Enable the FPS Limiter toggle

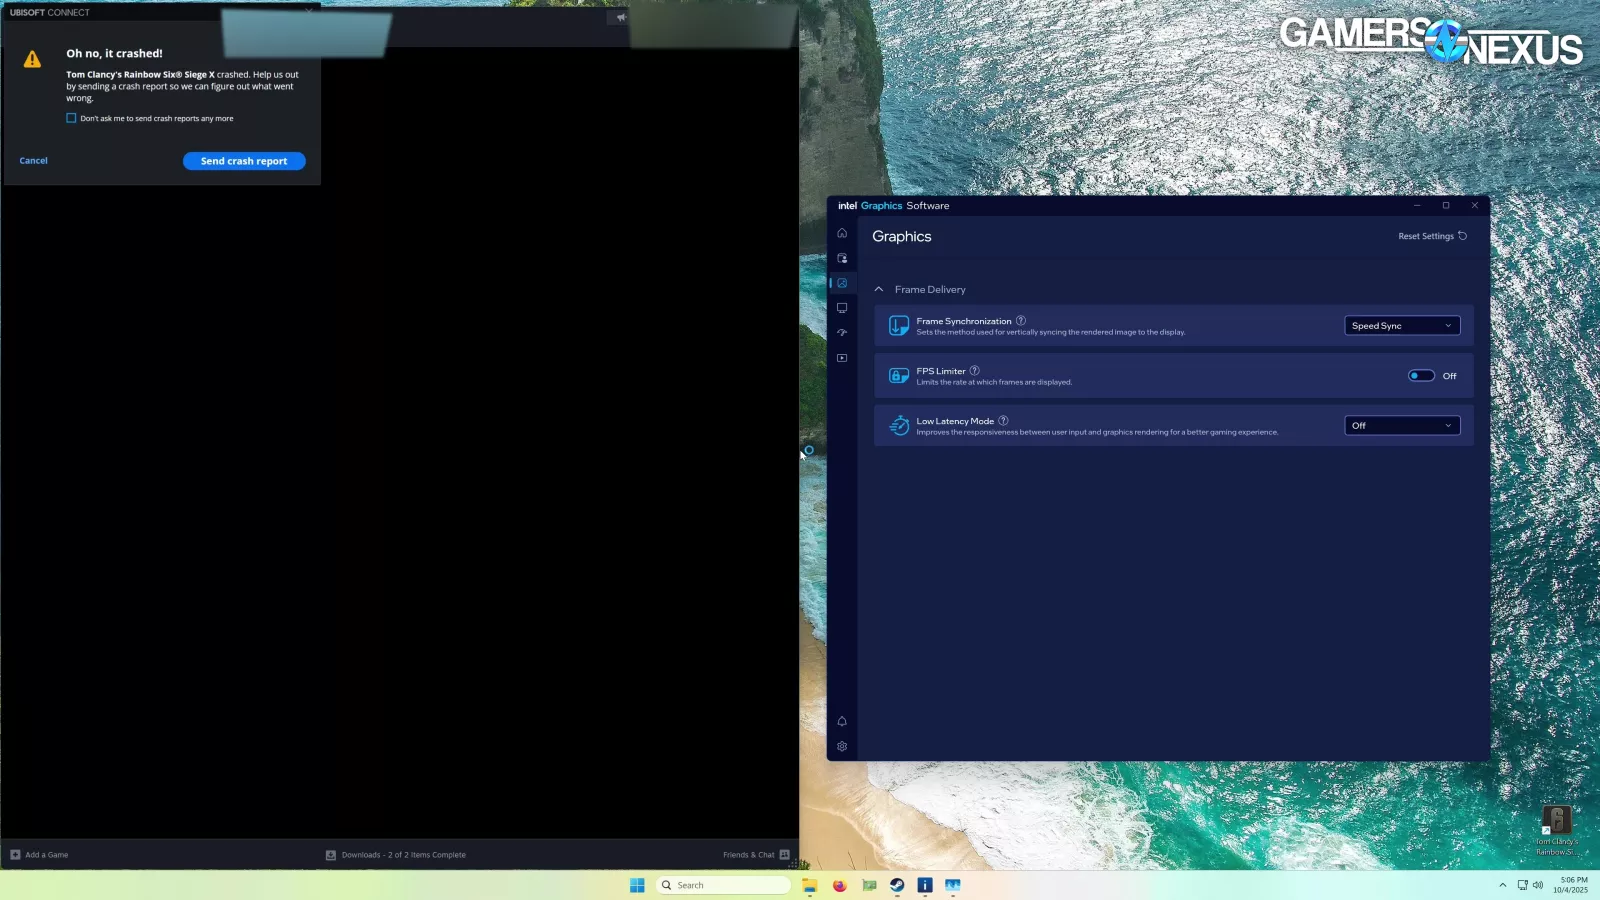(1421, 376)
